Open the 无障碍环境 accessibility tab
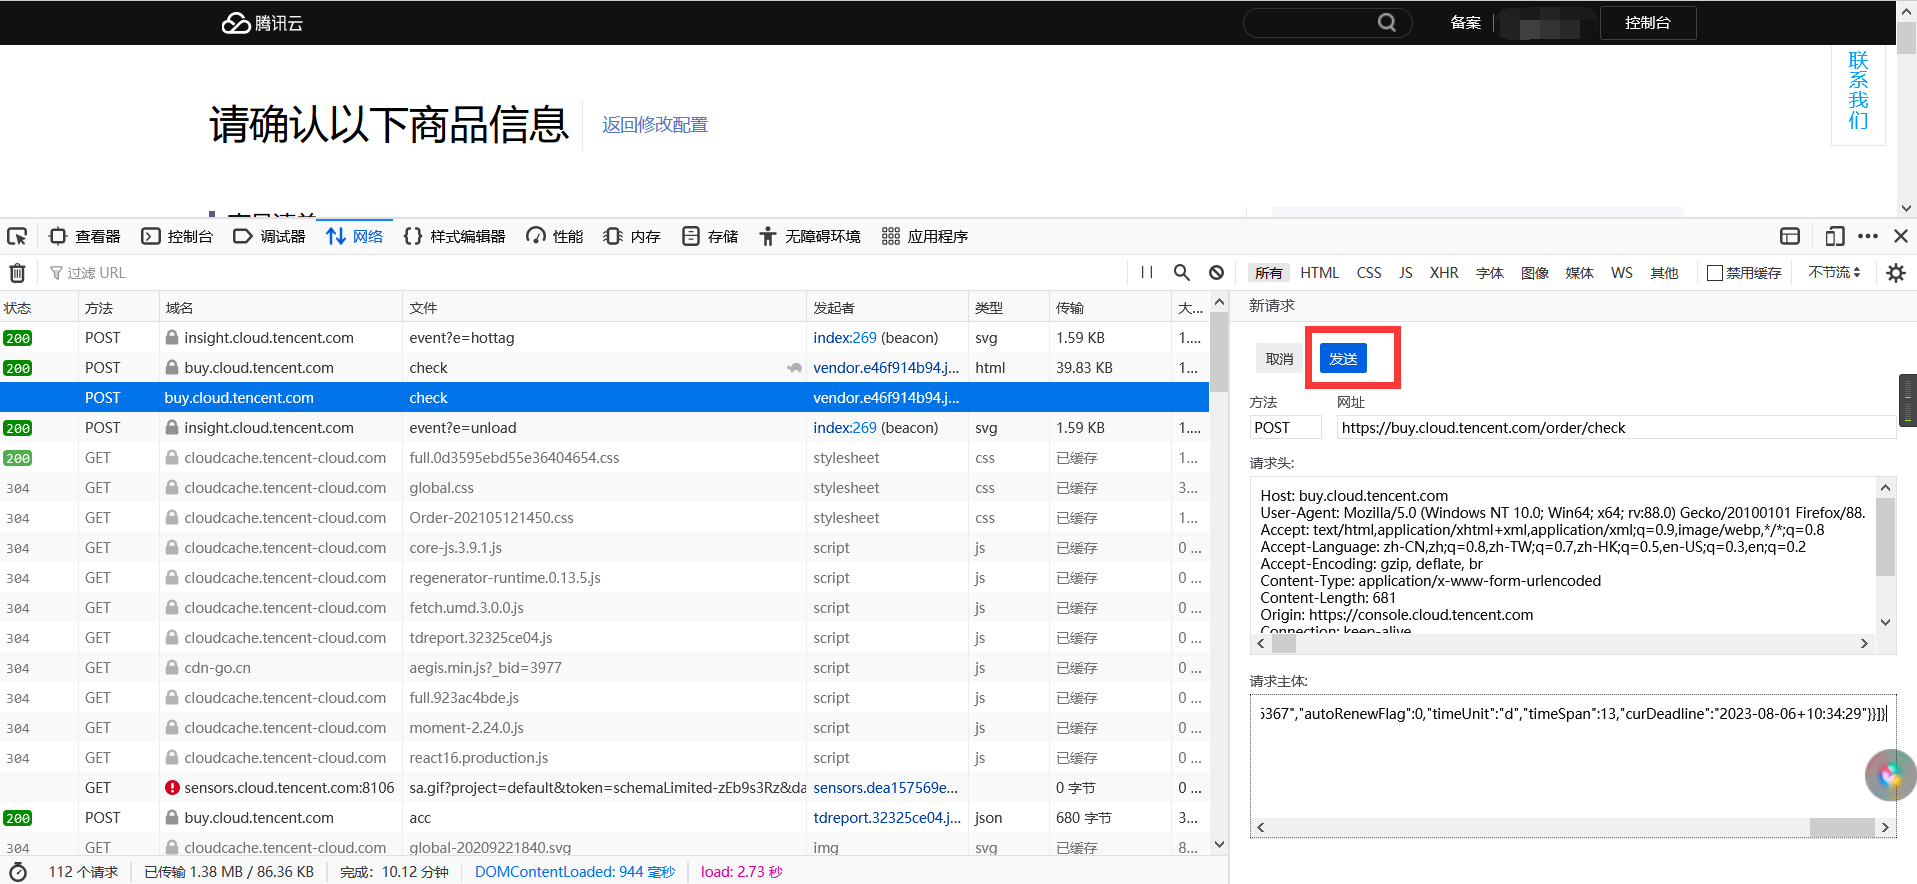Screen dimensions: 1917x884 tap(809, 236)
